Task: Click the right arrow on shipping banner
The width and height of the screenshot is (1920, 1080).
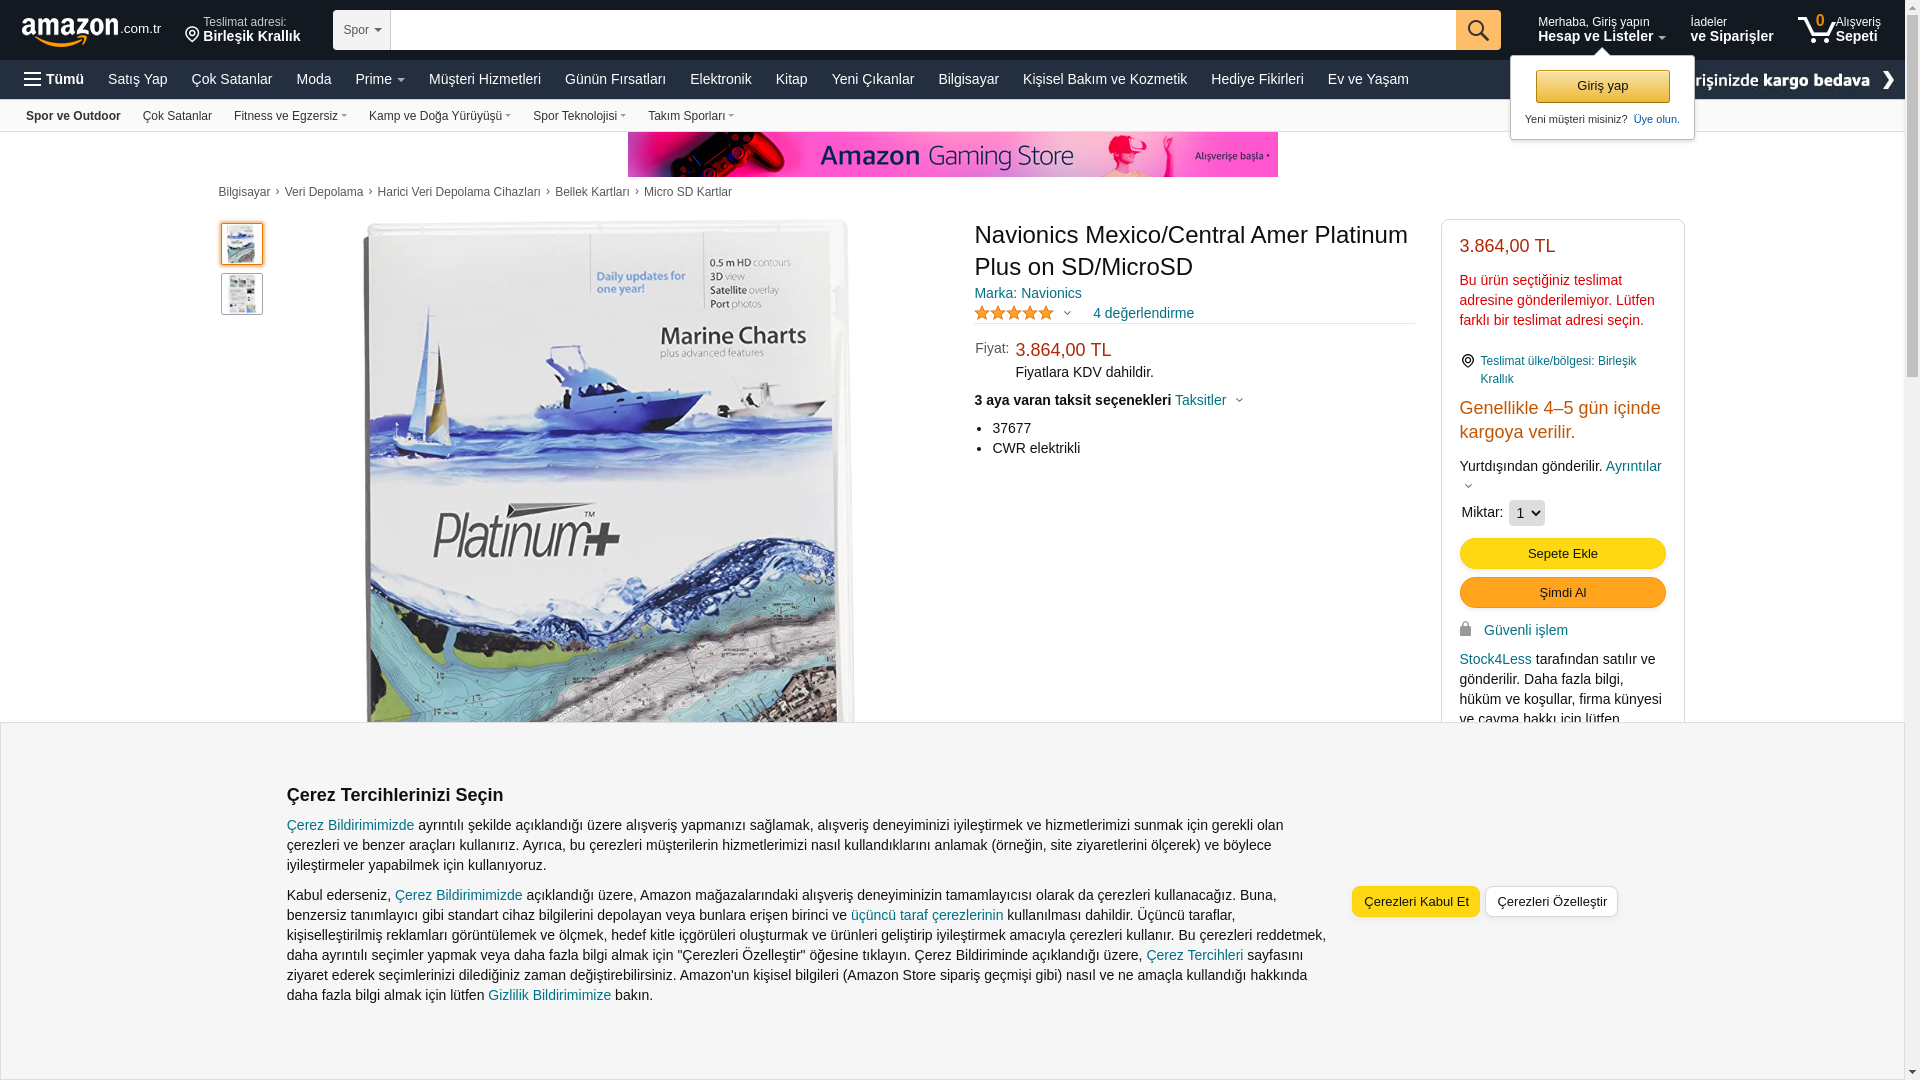Action: 1887,79
